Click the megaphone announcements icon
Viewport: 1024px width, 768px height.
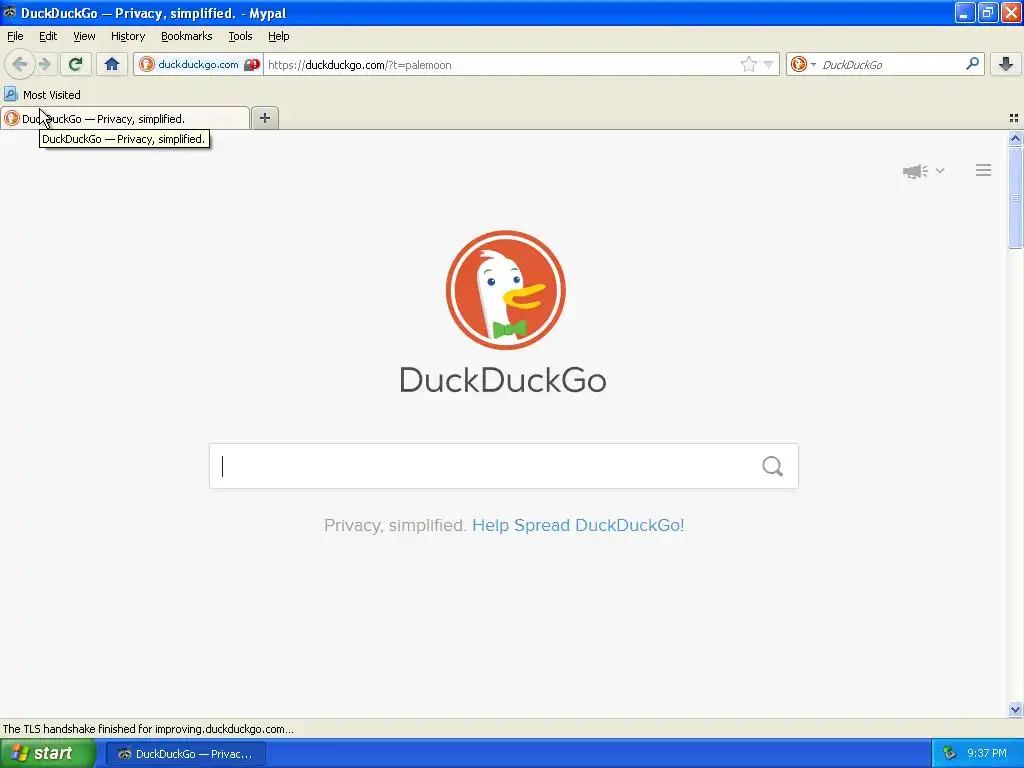point(915,171)
